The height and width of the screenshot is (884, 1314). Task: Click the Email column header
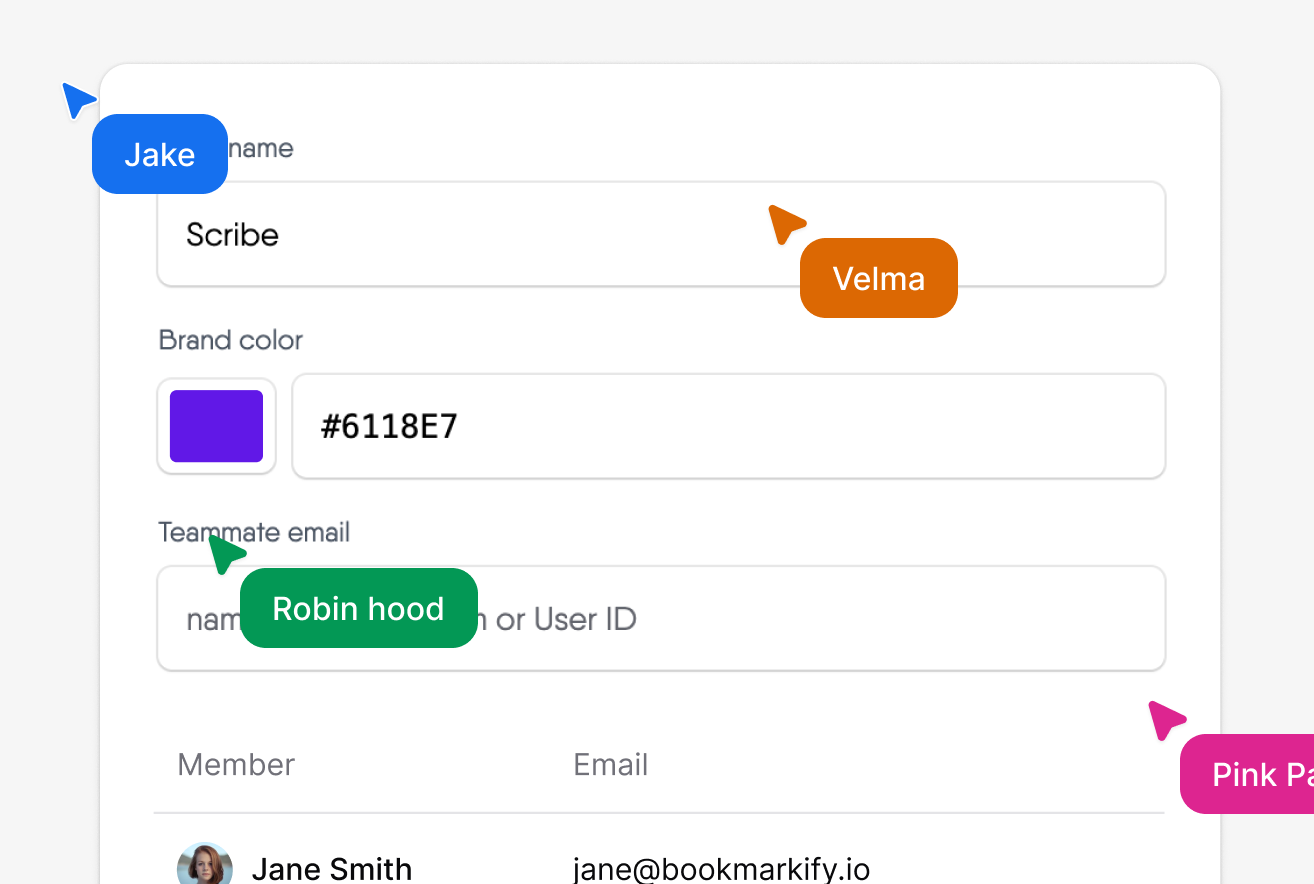(611, 765)
